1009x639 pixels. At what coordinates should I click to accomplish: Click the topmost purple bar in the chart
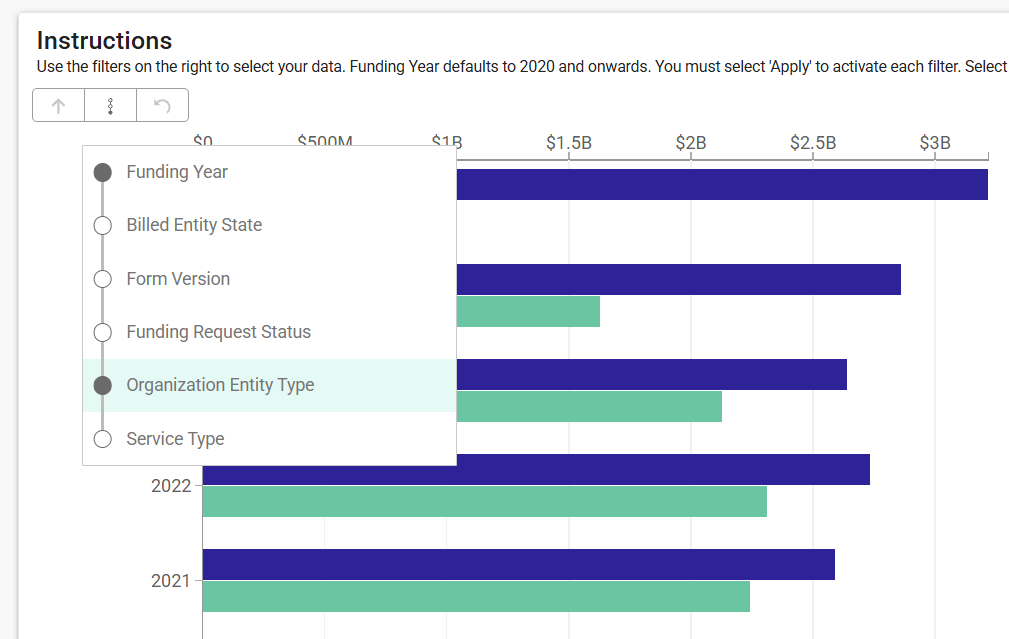[x=720, y=185]
